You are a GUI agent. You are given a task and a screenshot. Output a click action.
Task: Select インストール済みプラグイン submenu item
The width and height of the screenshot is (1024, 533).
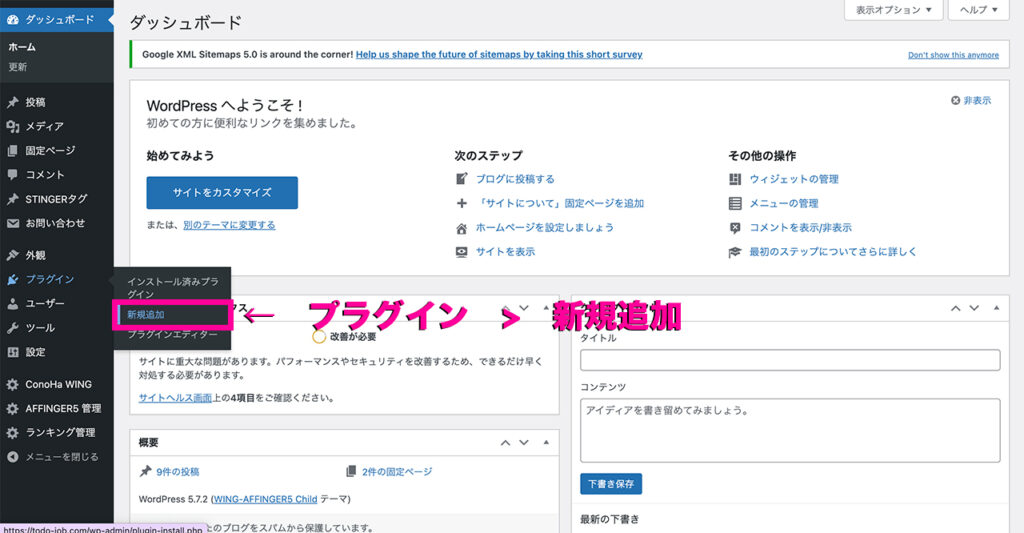coord(172,288)
